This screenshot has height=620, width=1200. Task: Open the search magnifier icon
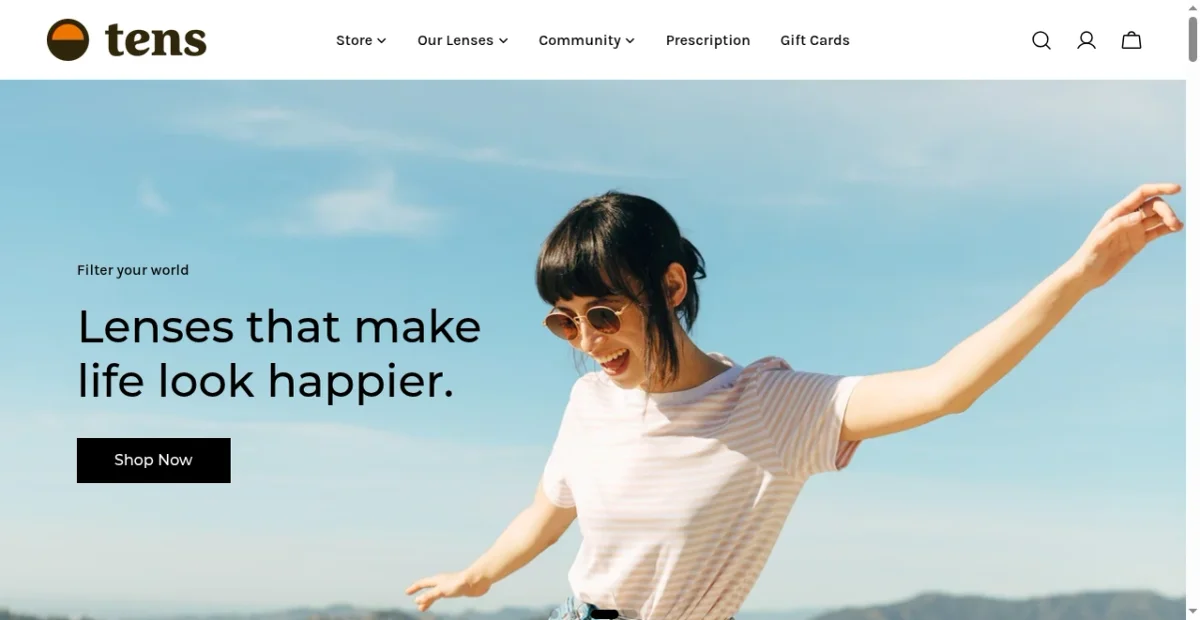[x=1041, y=40]
